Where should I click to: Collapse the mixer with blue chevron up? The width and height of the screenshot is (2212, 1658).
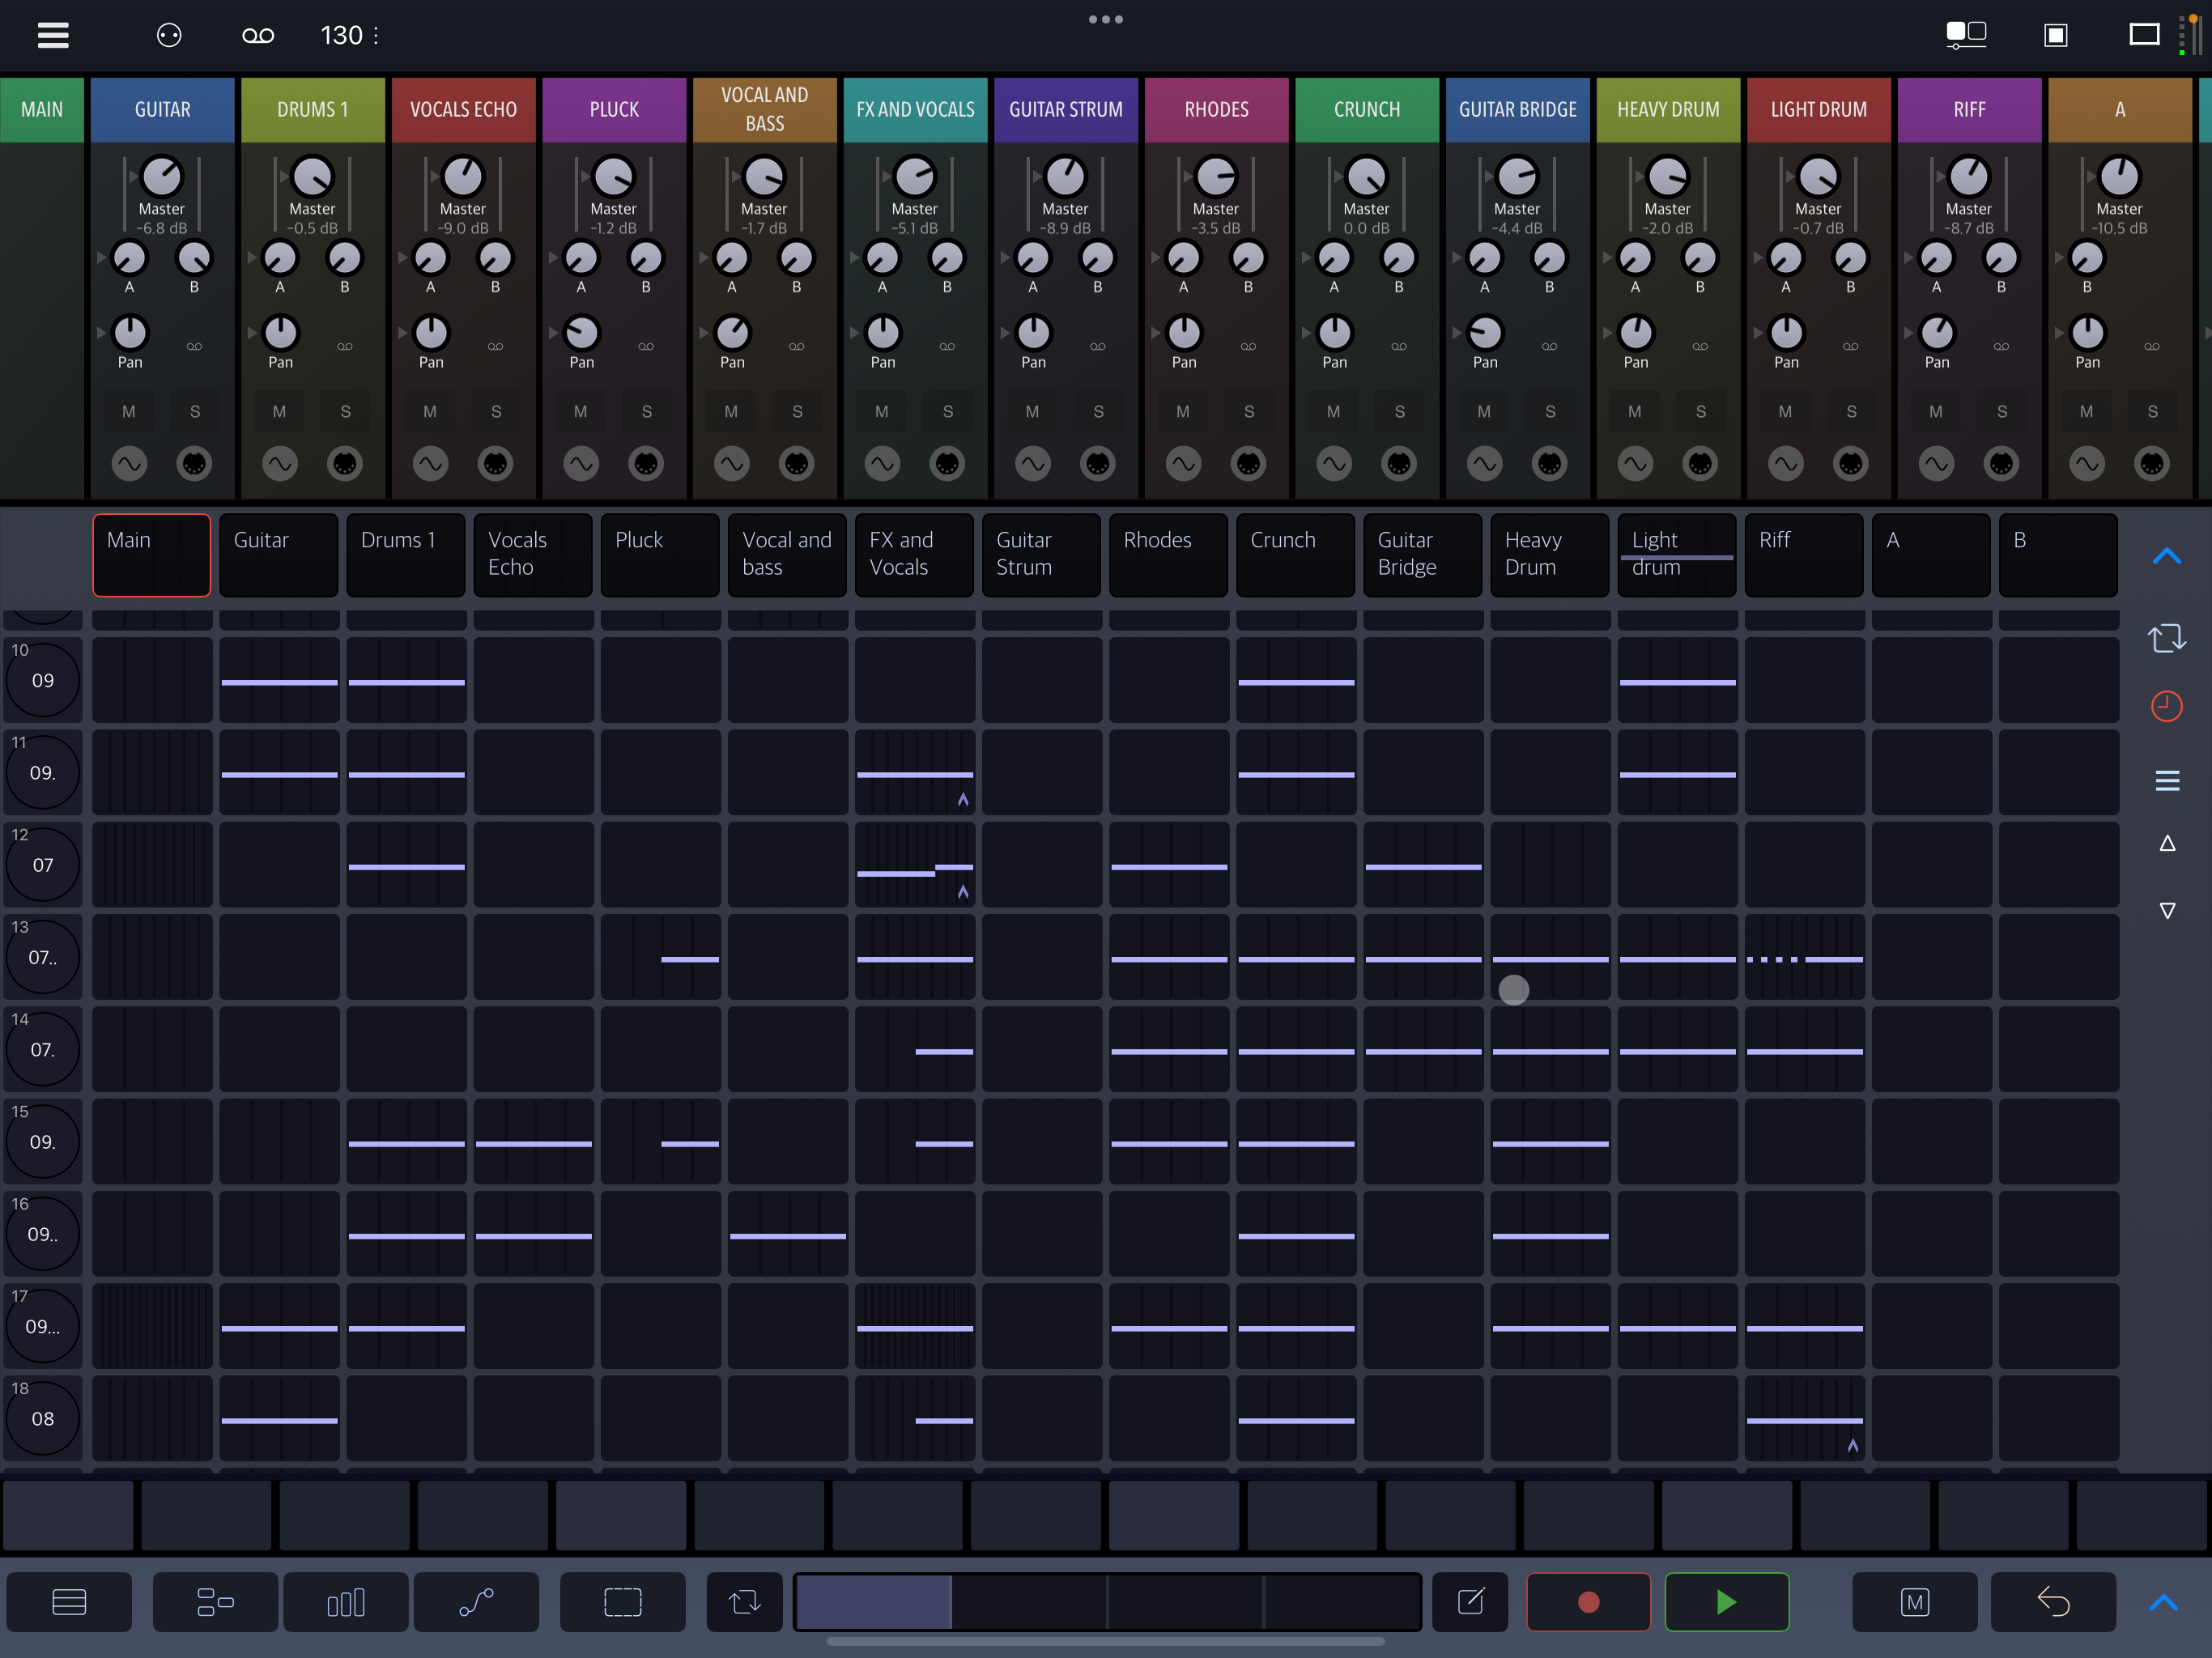(2166, 556)
